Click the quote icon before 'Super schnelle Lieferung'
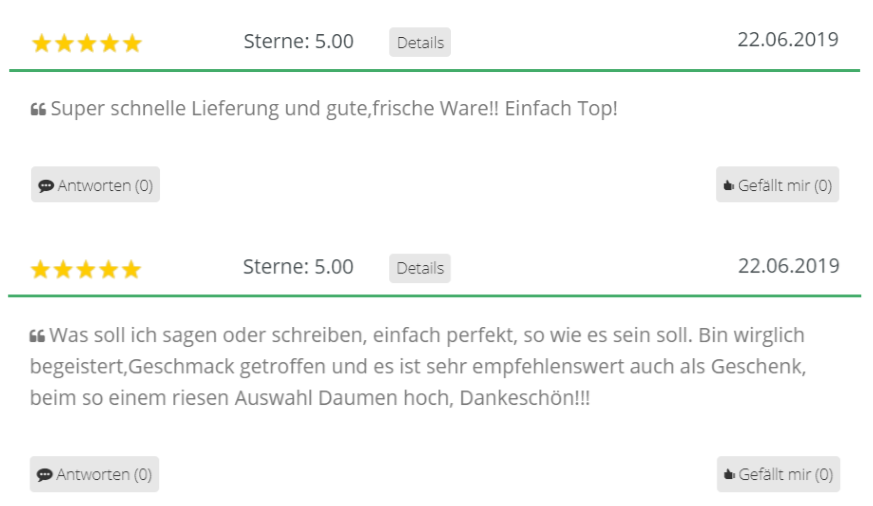 click(x=38, y=109)
